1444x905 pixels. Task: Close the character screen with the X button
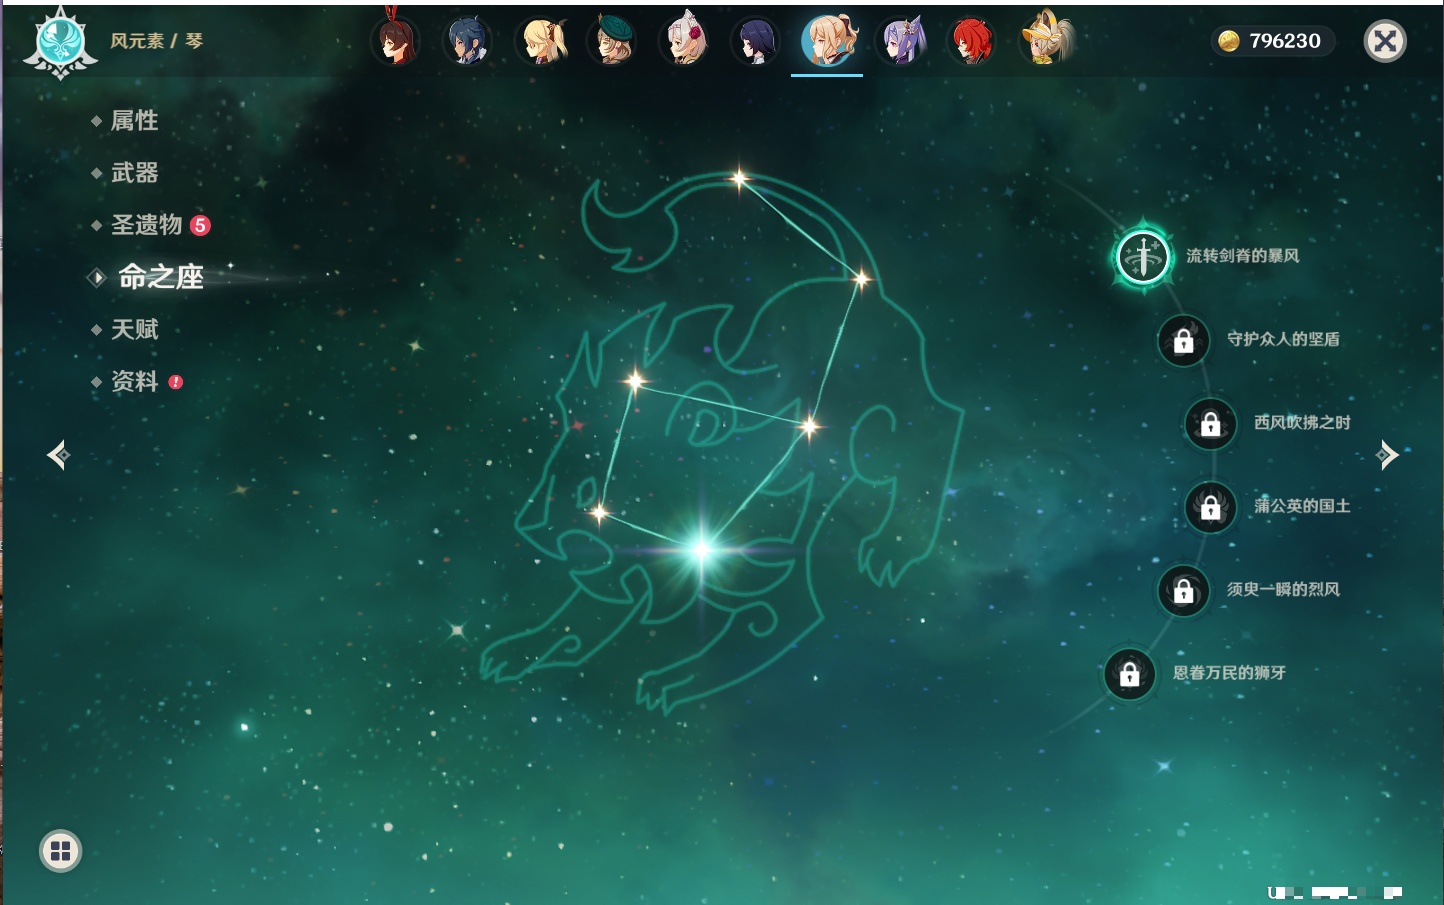click(1385, 41)
